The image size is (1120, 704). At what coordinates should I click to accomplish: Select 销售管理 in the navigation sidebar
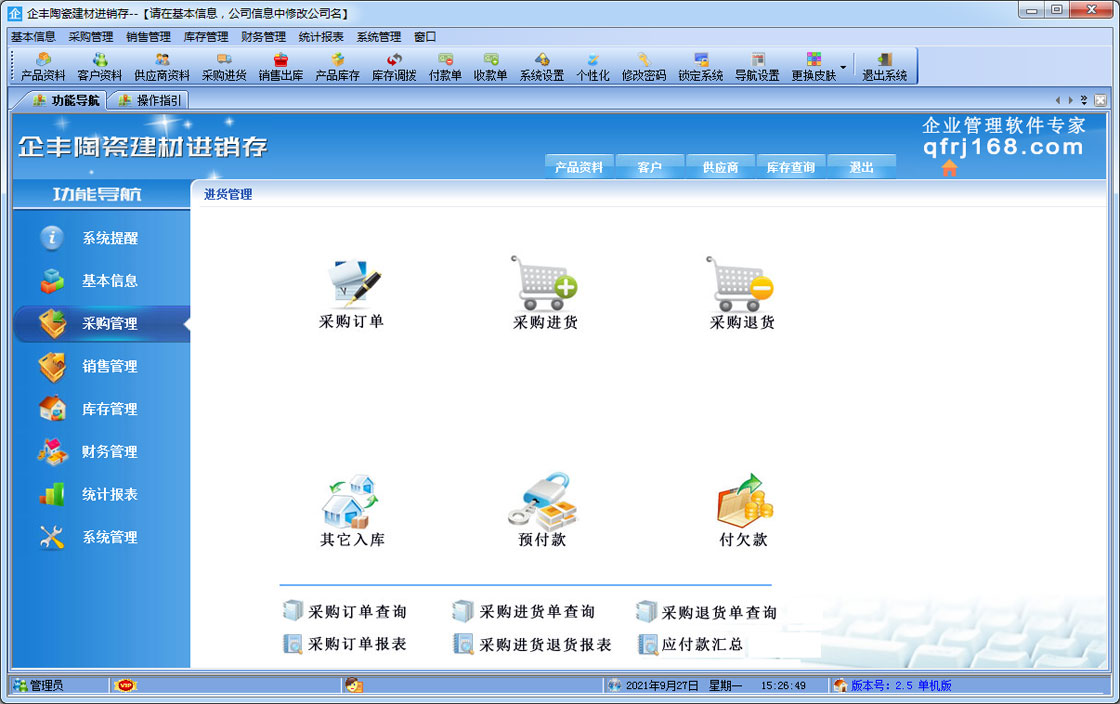coord(109,367)
